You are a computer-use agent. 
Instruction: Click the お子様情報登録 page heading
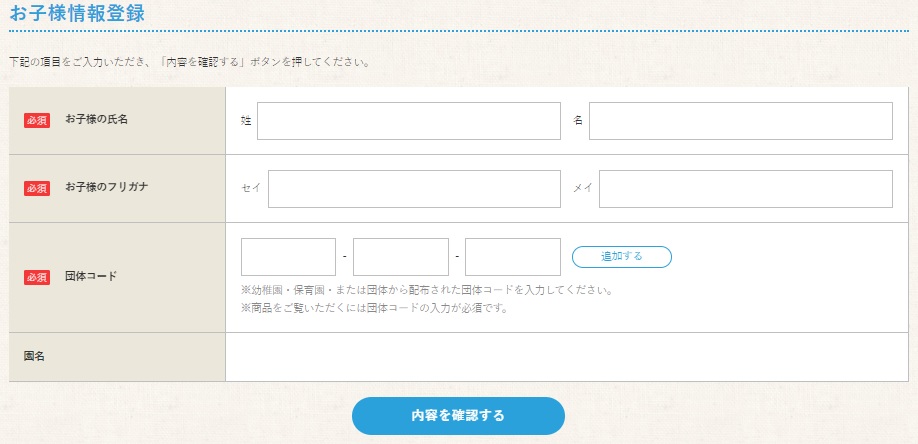click(77, 13)
